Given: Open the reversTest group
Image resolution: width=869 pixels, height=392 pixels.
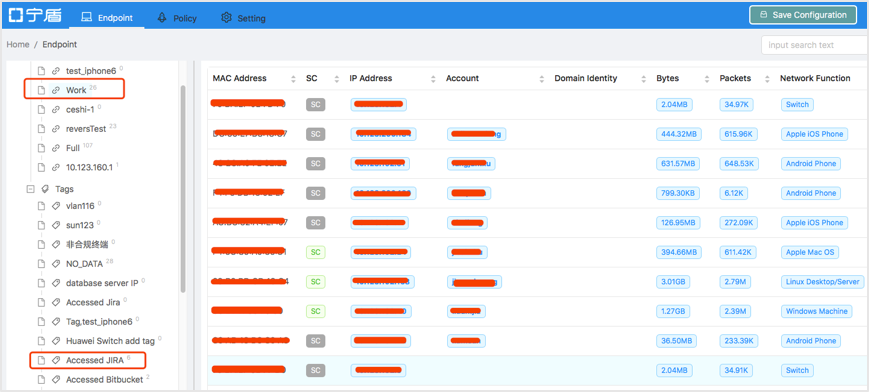Looking at the screenshot, I should pyautogui.click(x=86, y=129).
